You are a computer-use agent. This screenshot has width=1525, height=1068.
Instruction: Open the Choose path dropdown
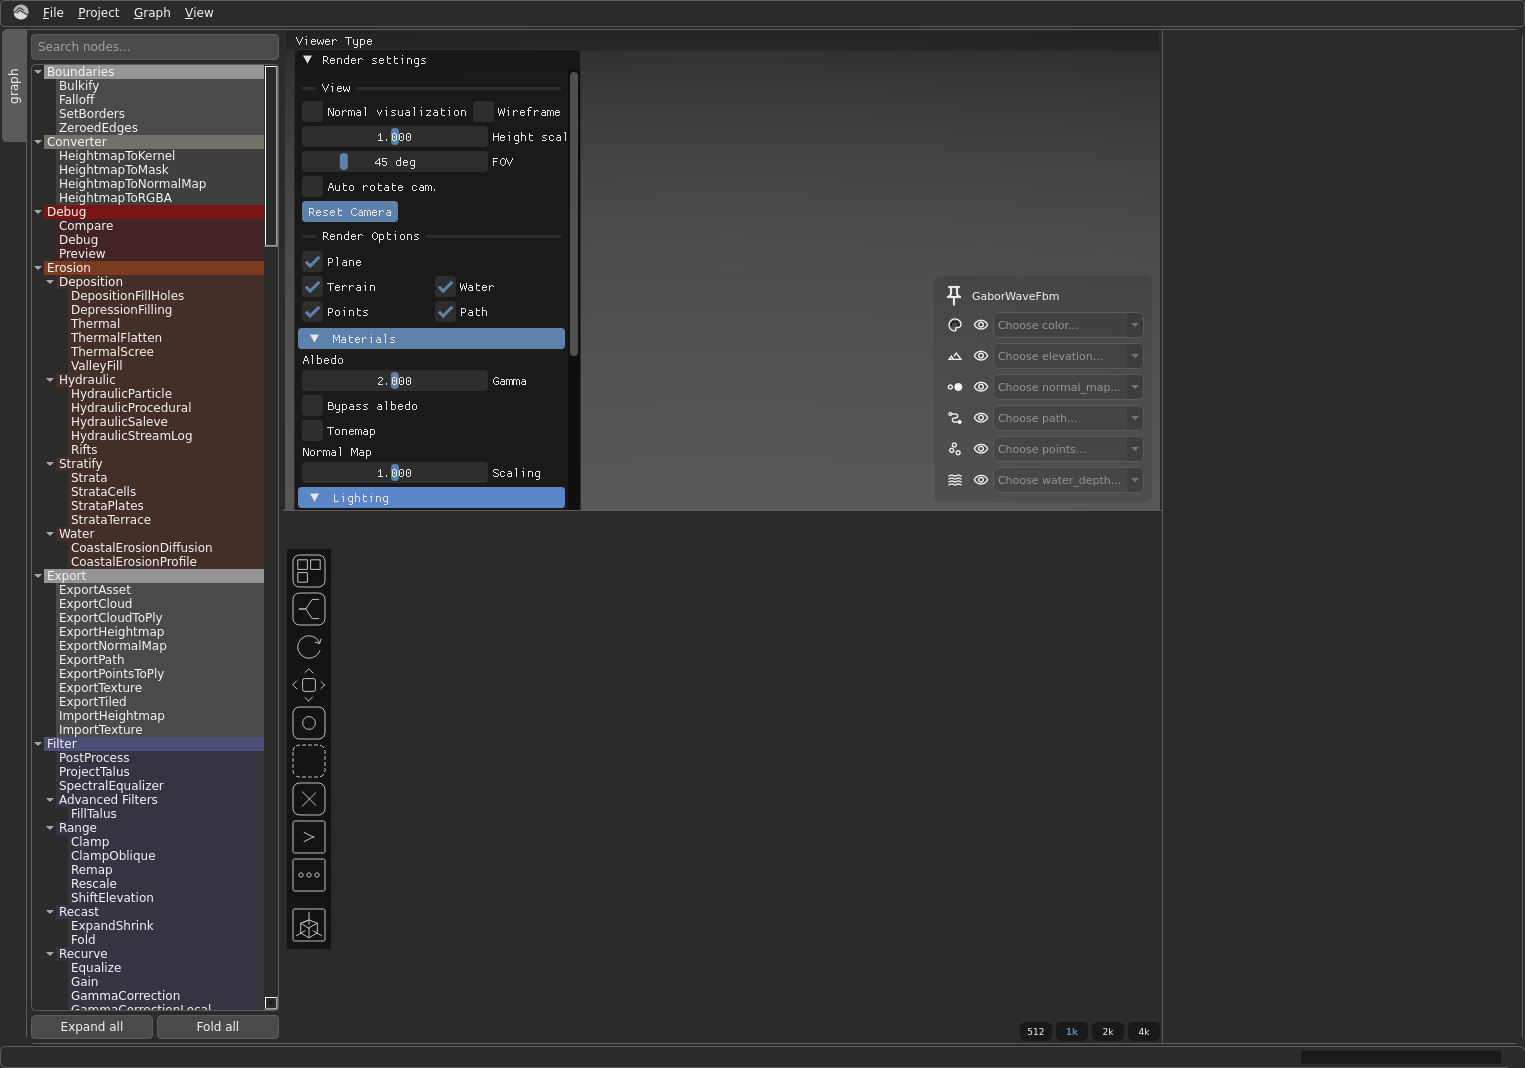pos(1067,418)
